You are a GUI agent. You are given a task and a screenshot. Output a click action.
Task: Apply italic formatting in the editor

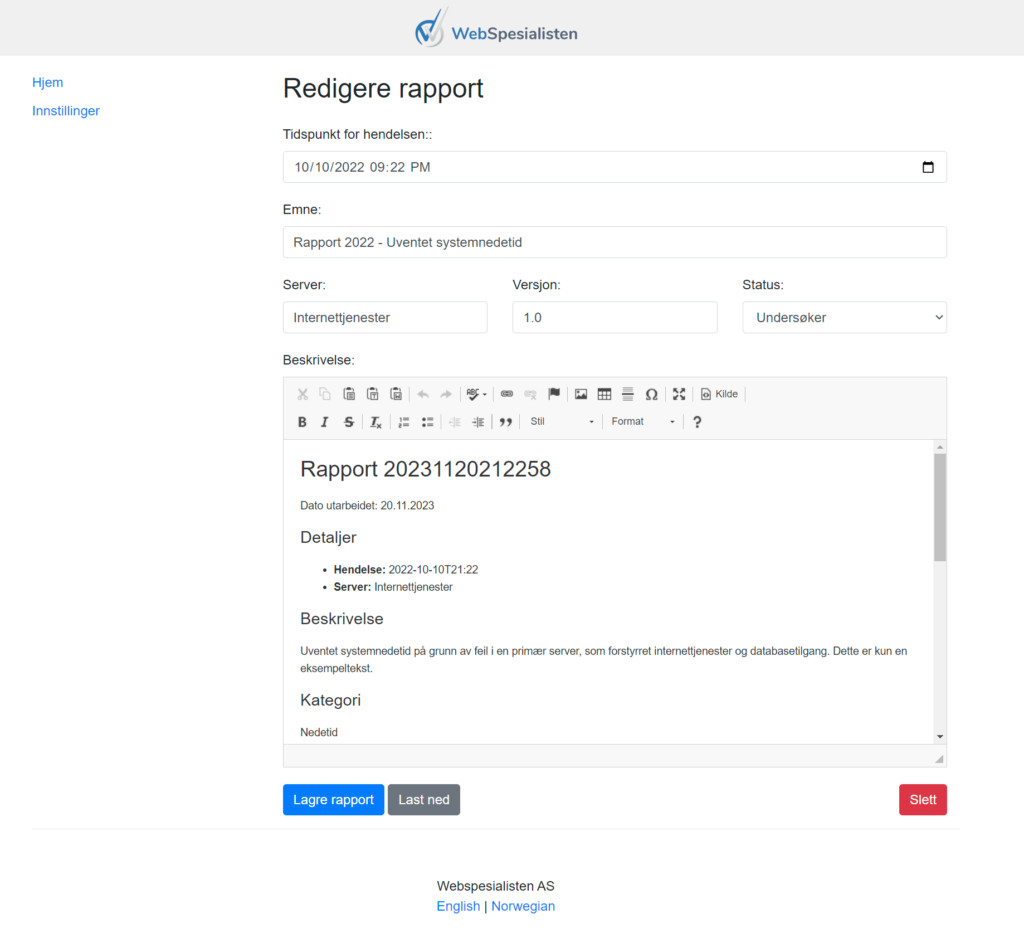[x=325, y=422]
